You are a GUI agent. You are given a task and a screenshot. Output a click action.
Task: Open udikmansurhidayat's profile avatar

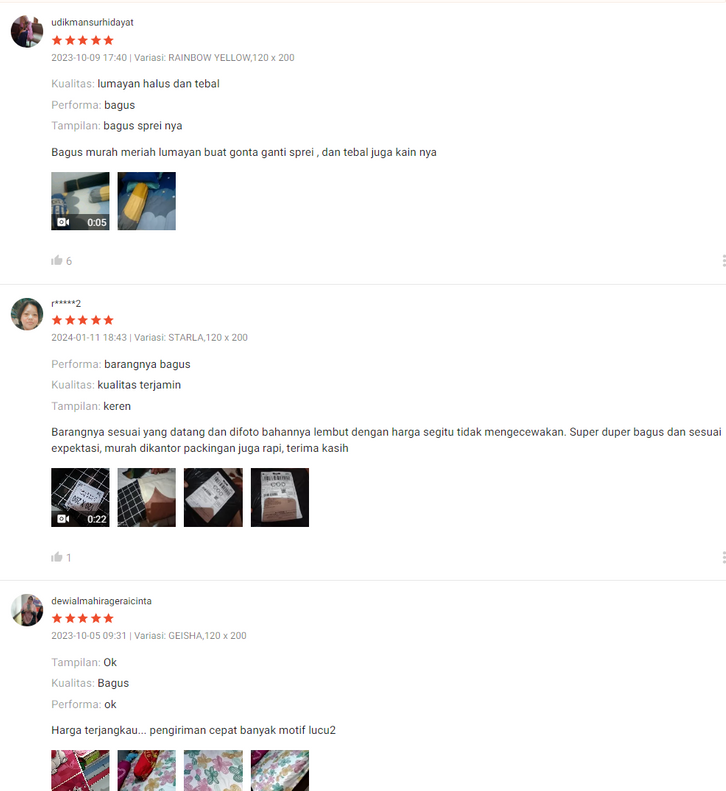pyautogui.click(x=27, y=31)
